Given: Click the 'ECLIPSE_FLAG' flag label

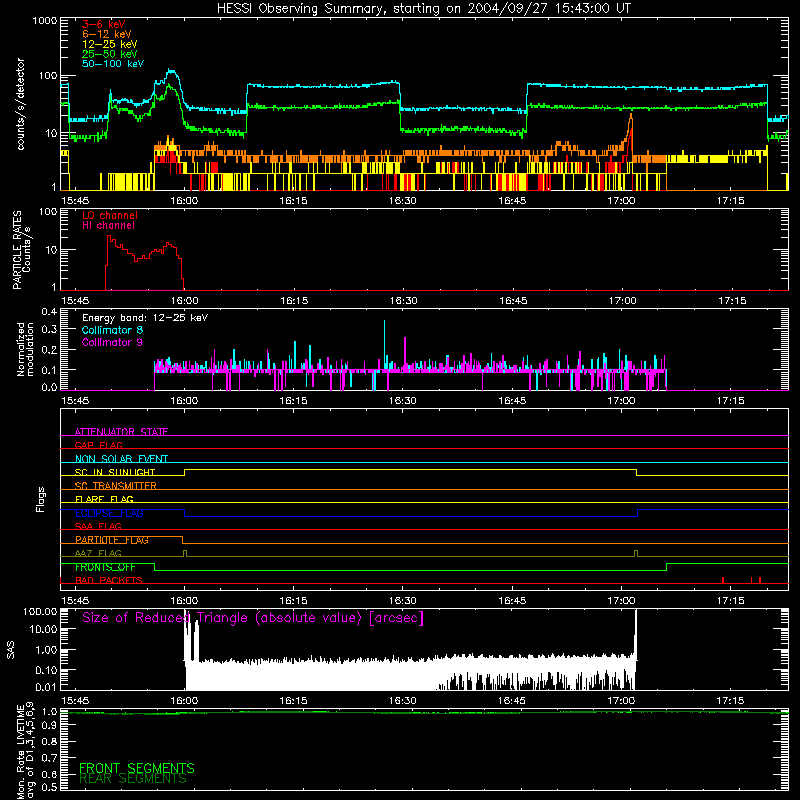Looking at the screenshot, I should click(109, 513).
